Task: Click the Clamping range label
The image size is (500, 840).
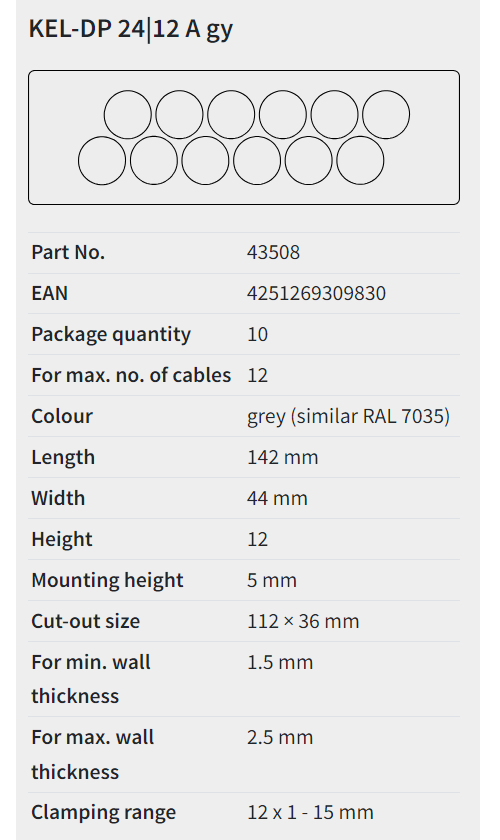Action: click(103, 813)
